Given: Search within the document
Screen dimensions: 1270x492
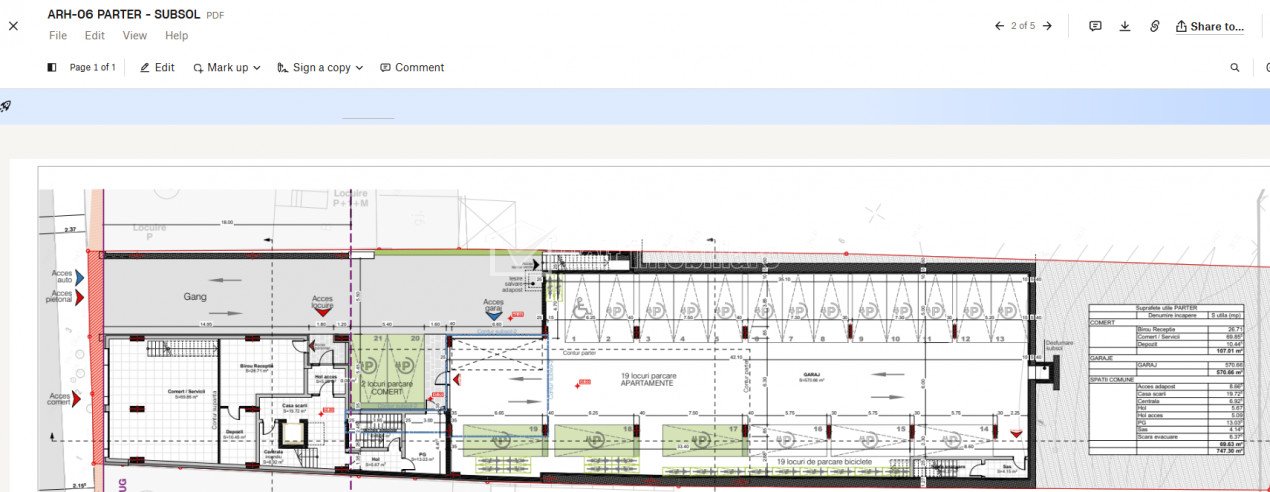Looking at the screenshot, I should (x=1235, y=68).
